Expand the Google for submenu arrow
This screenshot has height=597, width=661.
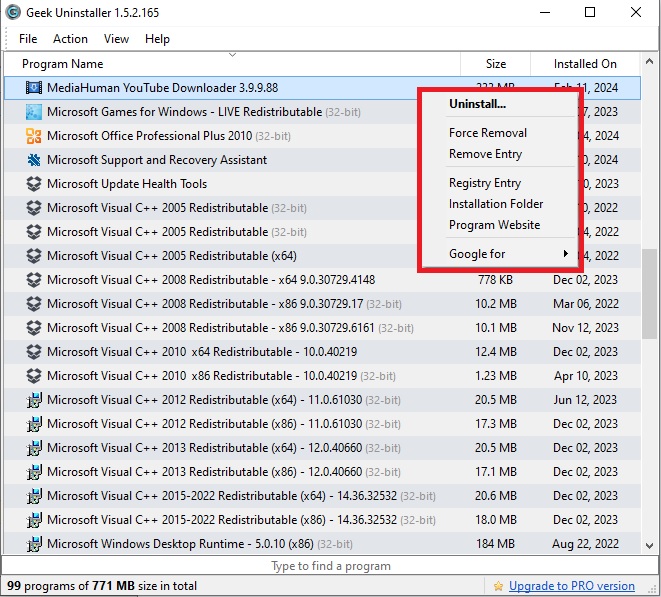566,254
